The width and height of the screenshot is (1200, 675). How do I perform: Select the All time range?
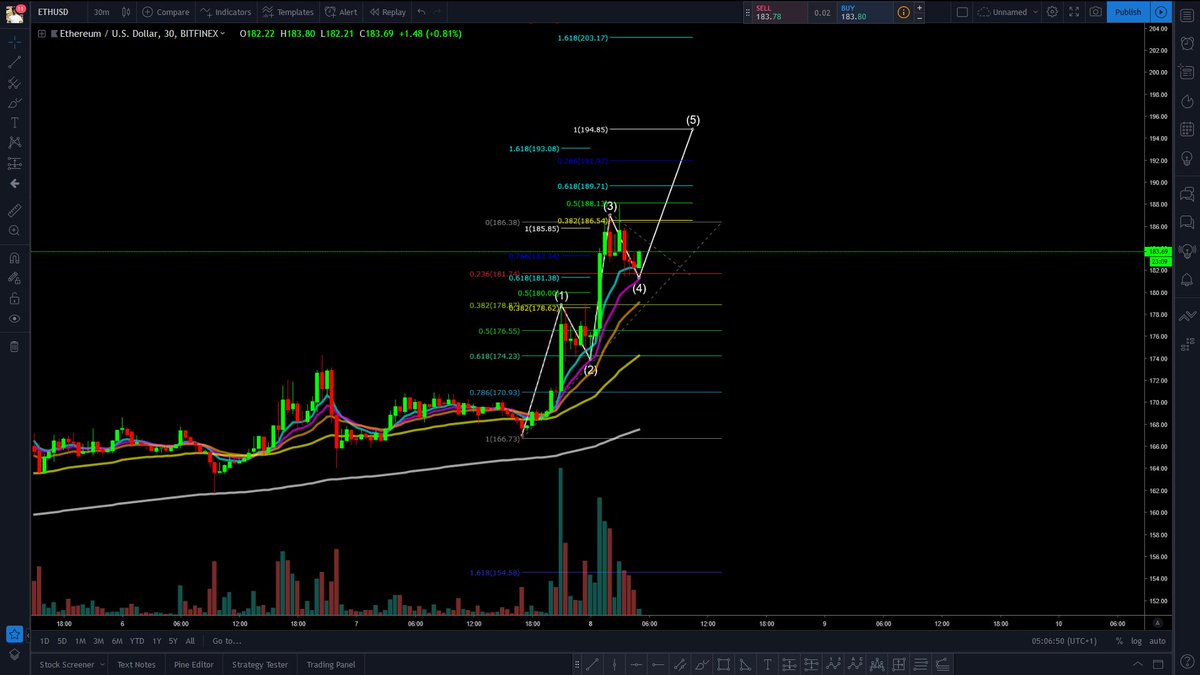[190, 641]
